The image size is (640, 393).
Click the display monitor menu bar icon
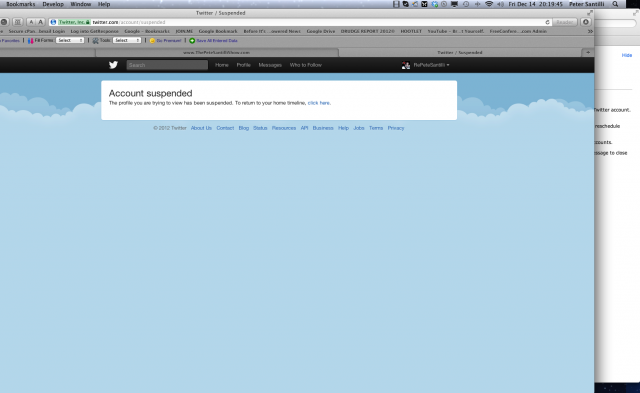[x=454, y=4]
